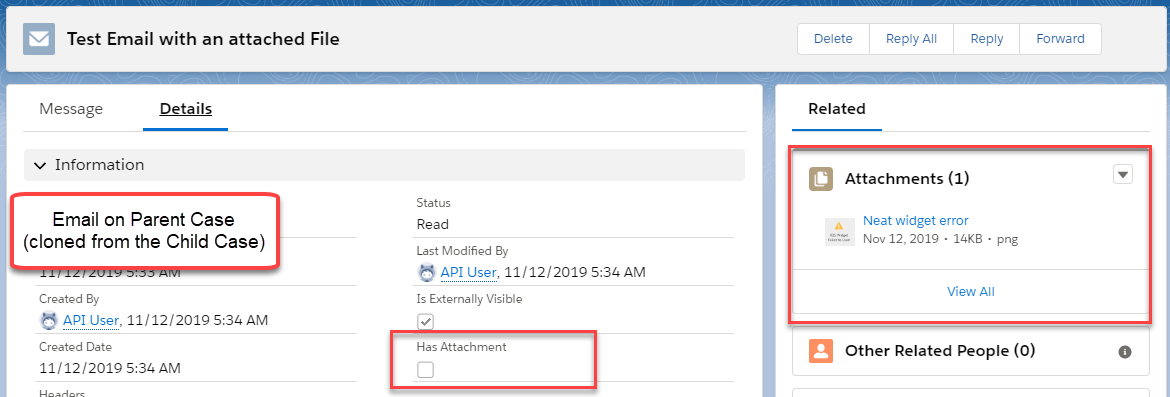Click the Status value Read
Screen dimensions: 1170x397
pyautogui.click(x=432, y=225)
